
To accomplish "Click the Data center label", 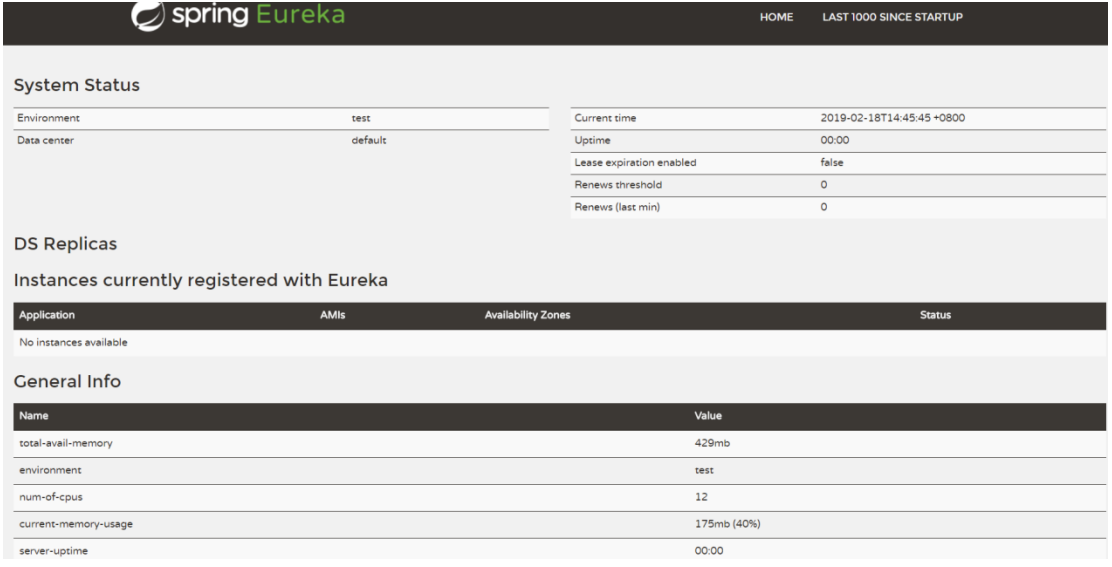I will click(45, 140).
